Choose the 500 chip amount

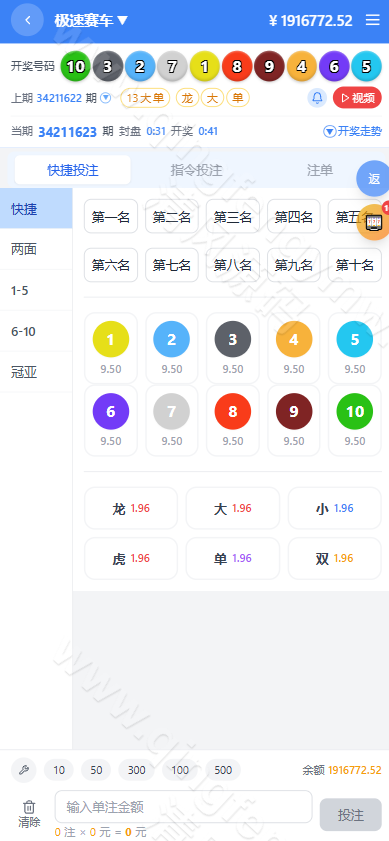223,770
